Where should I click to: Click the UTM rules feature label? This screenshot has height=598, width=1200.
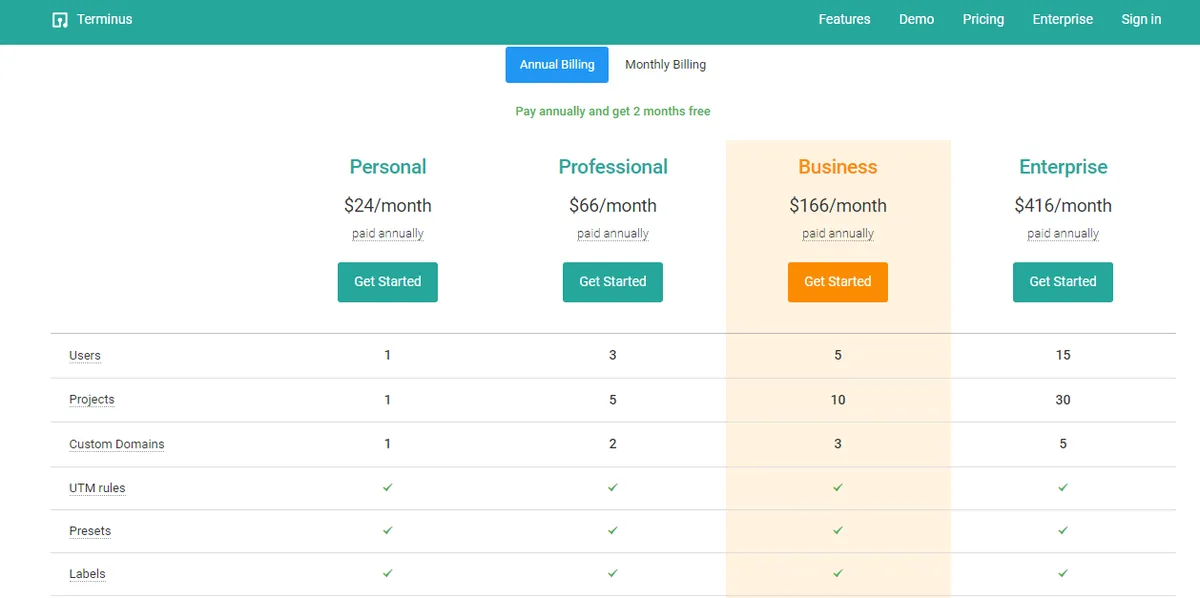(x=97, y=488)
